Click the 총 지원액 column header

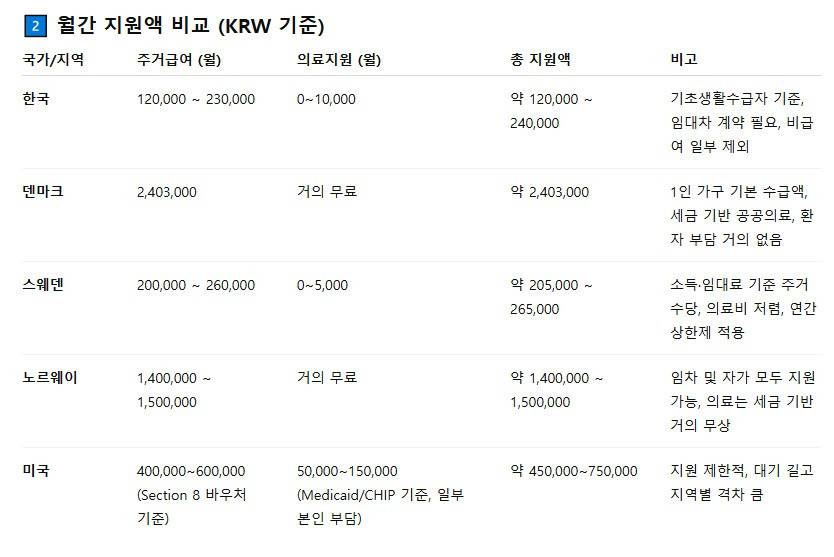[540, 59]
